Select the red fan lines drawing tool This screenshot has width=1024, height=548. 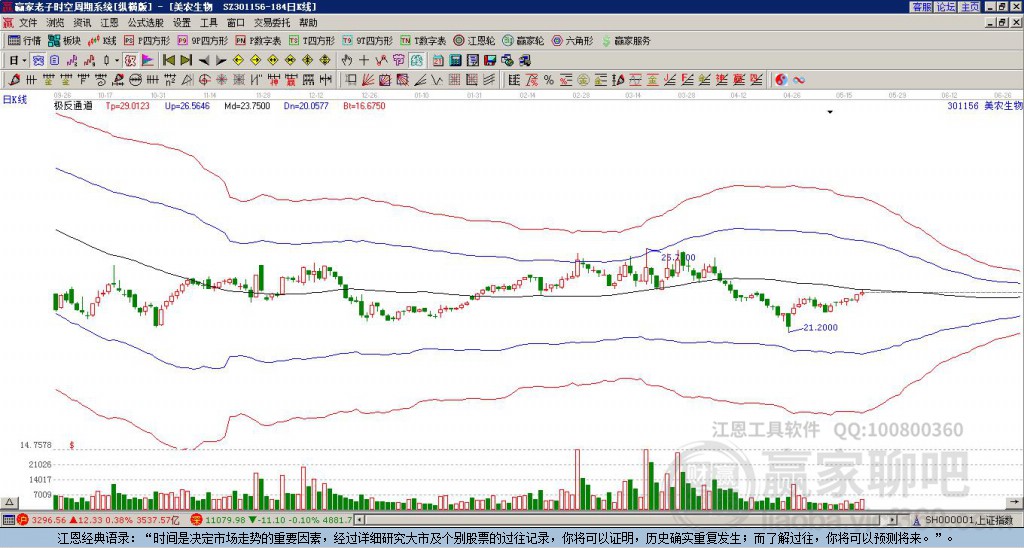368,80
